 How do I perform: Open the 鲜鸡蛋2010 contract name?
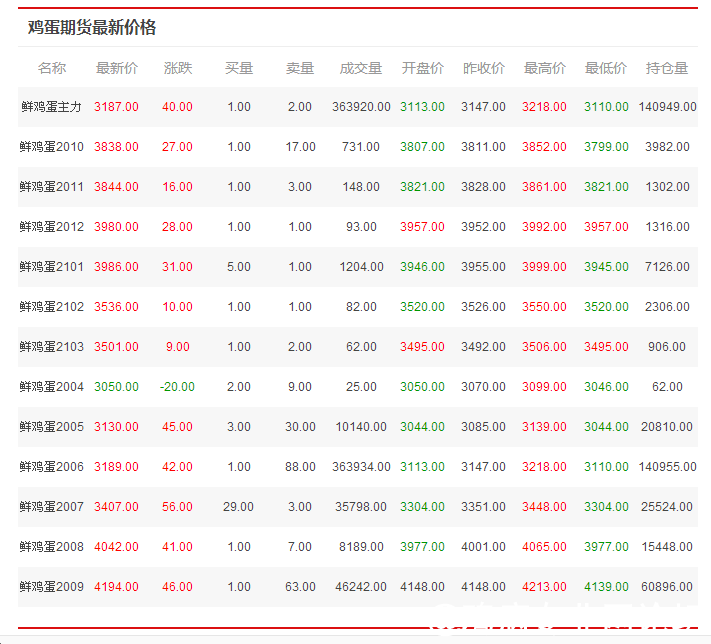coord(52,147)
